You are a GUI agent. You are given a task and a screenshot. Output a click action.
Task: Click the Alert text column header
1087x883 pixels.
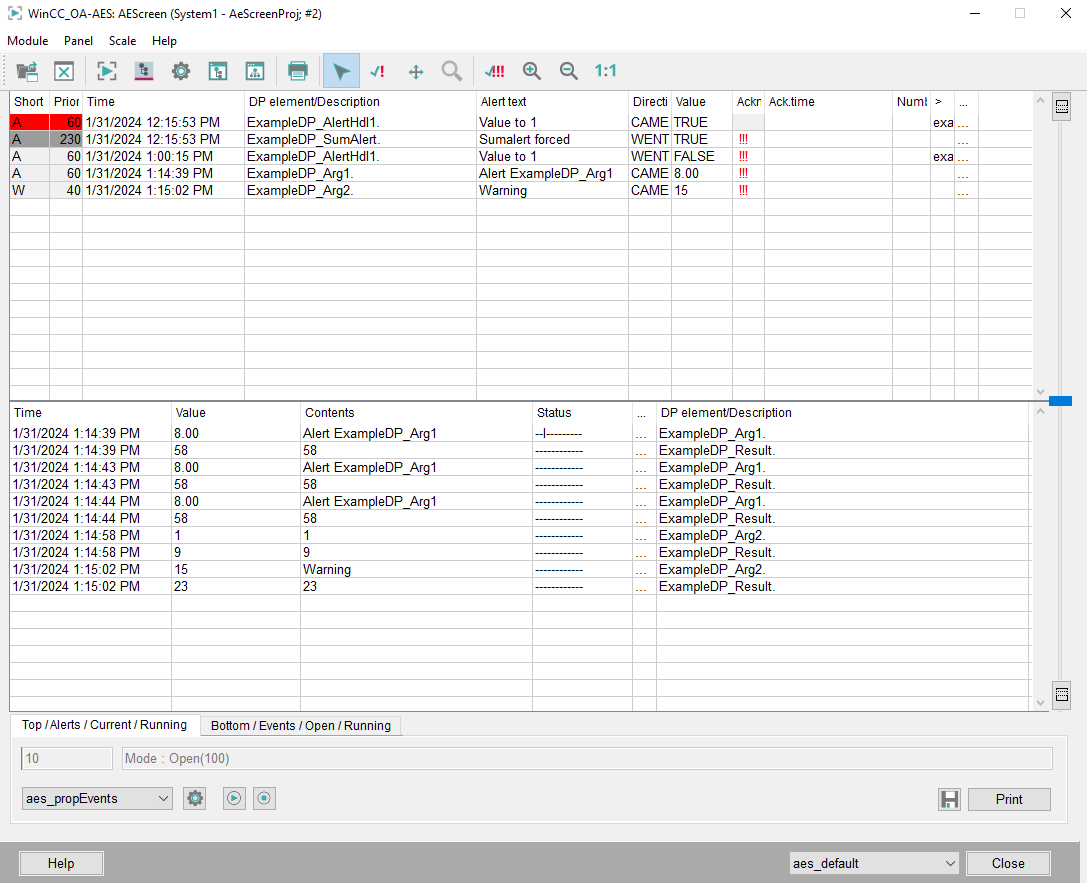tap(503, 102)
